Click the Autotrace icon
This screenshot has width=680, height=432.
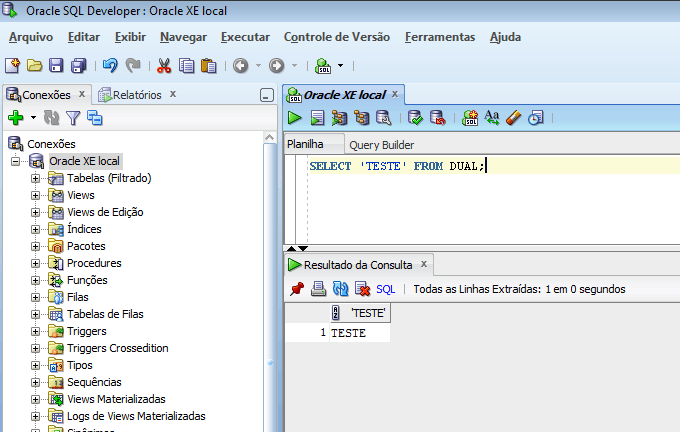[339, 118]
